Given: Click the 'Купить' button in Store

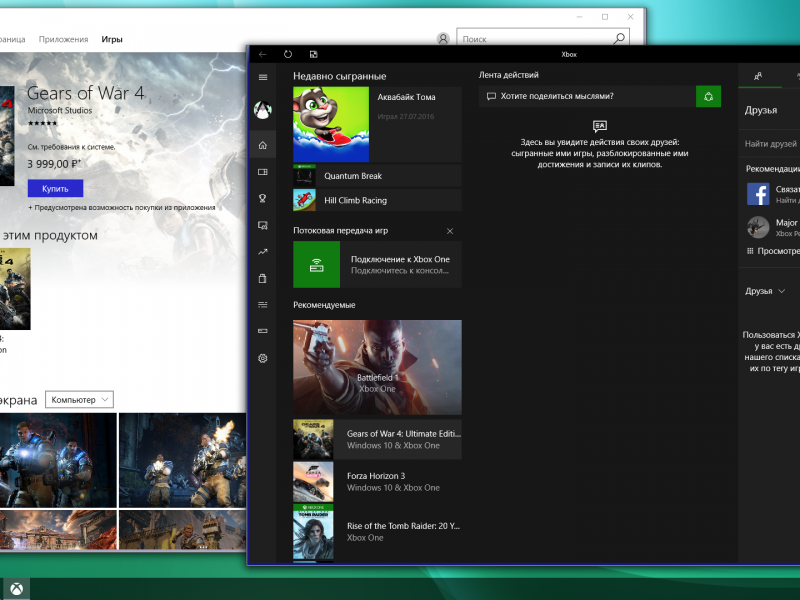Looking at the screenshot, I should coord(55,188).
